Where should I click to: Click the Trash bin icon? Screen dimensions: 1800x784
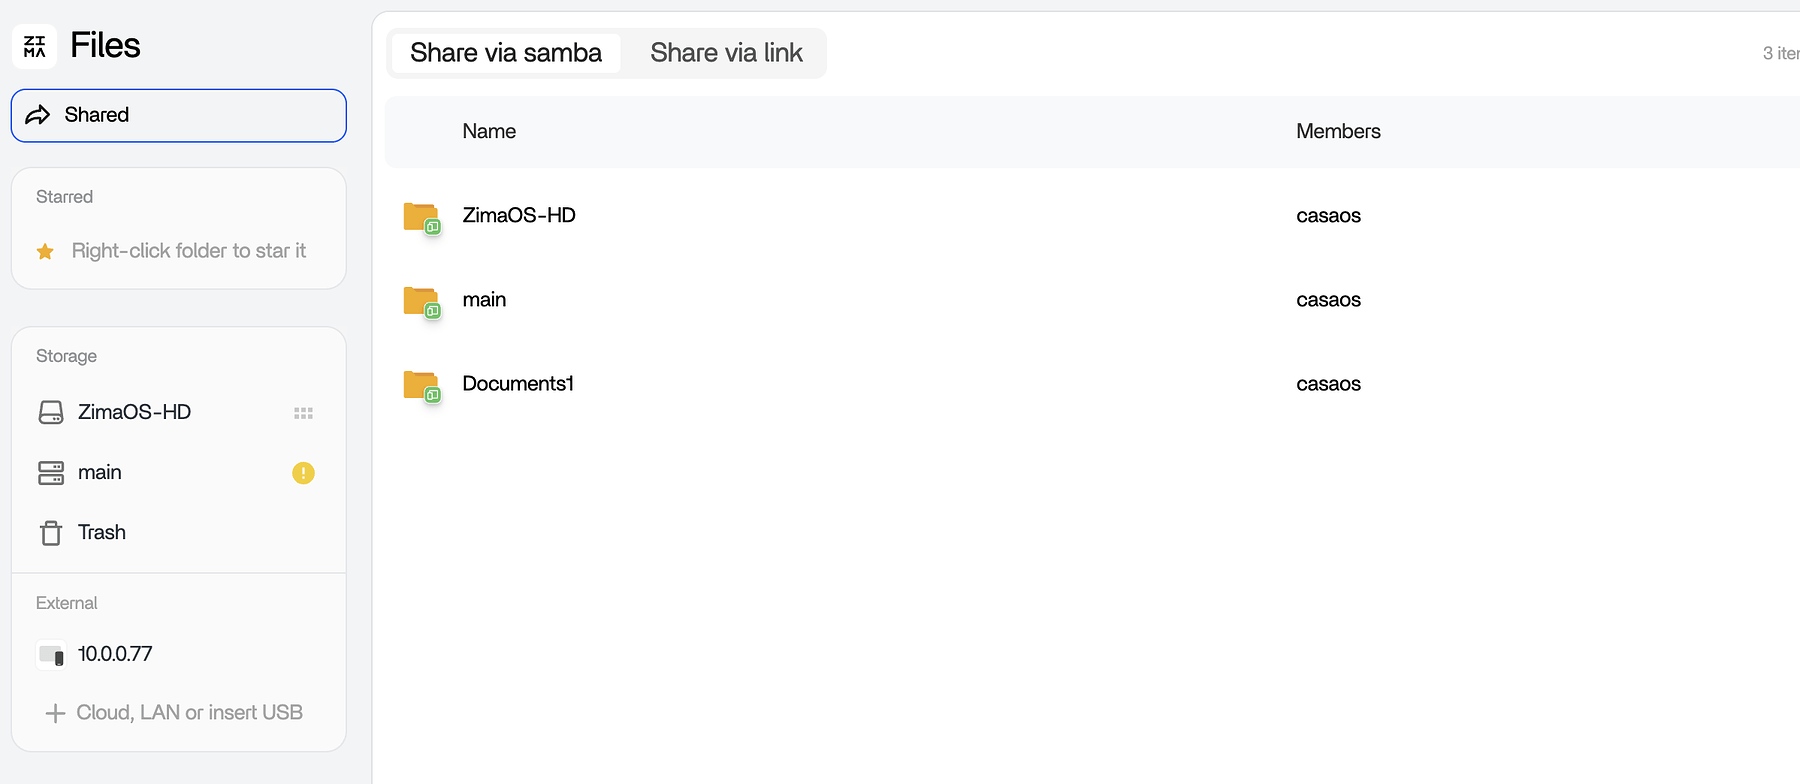(51, 533)
